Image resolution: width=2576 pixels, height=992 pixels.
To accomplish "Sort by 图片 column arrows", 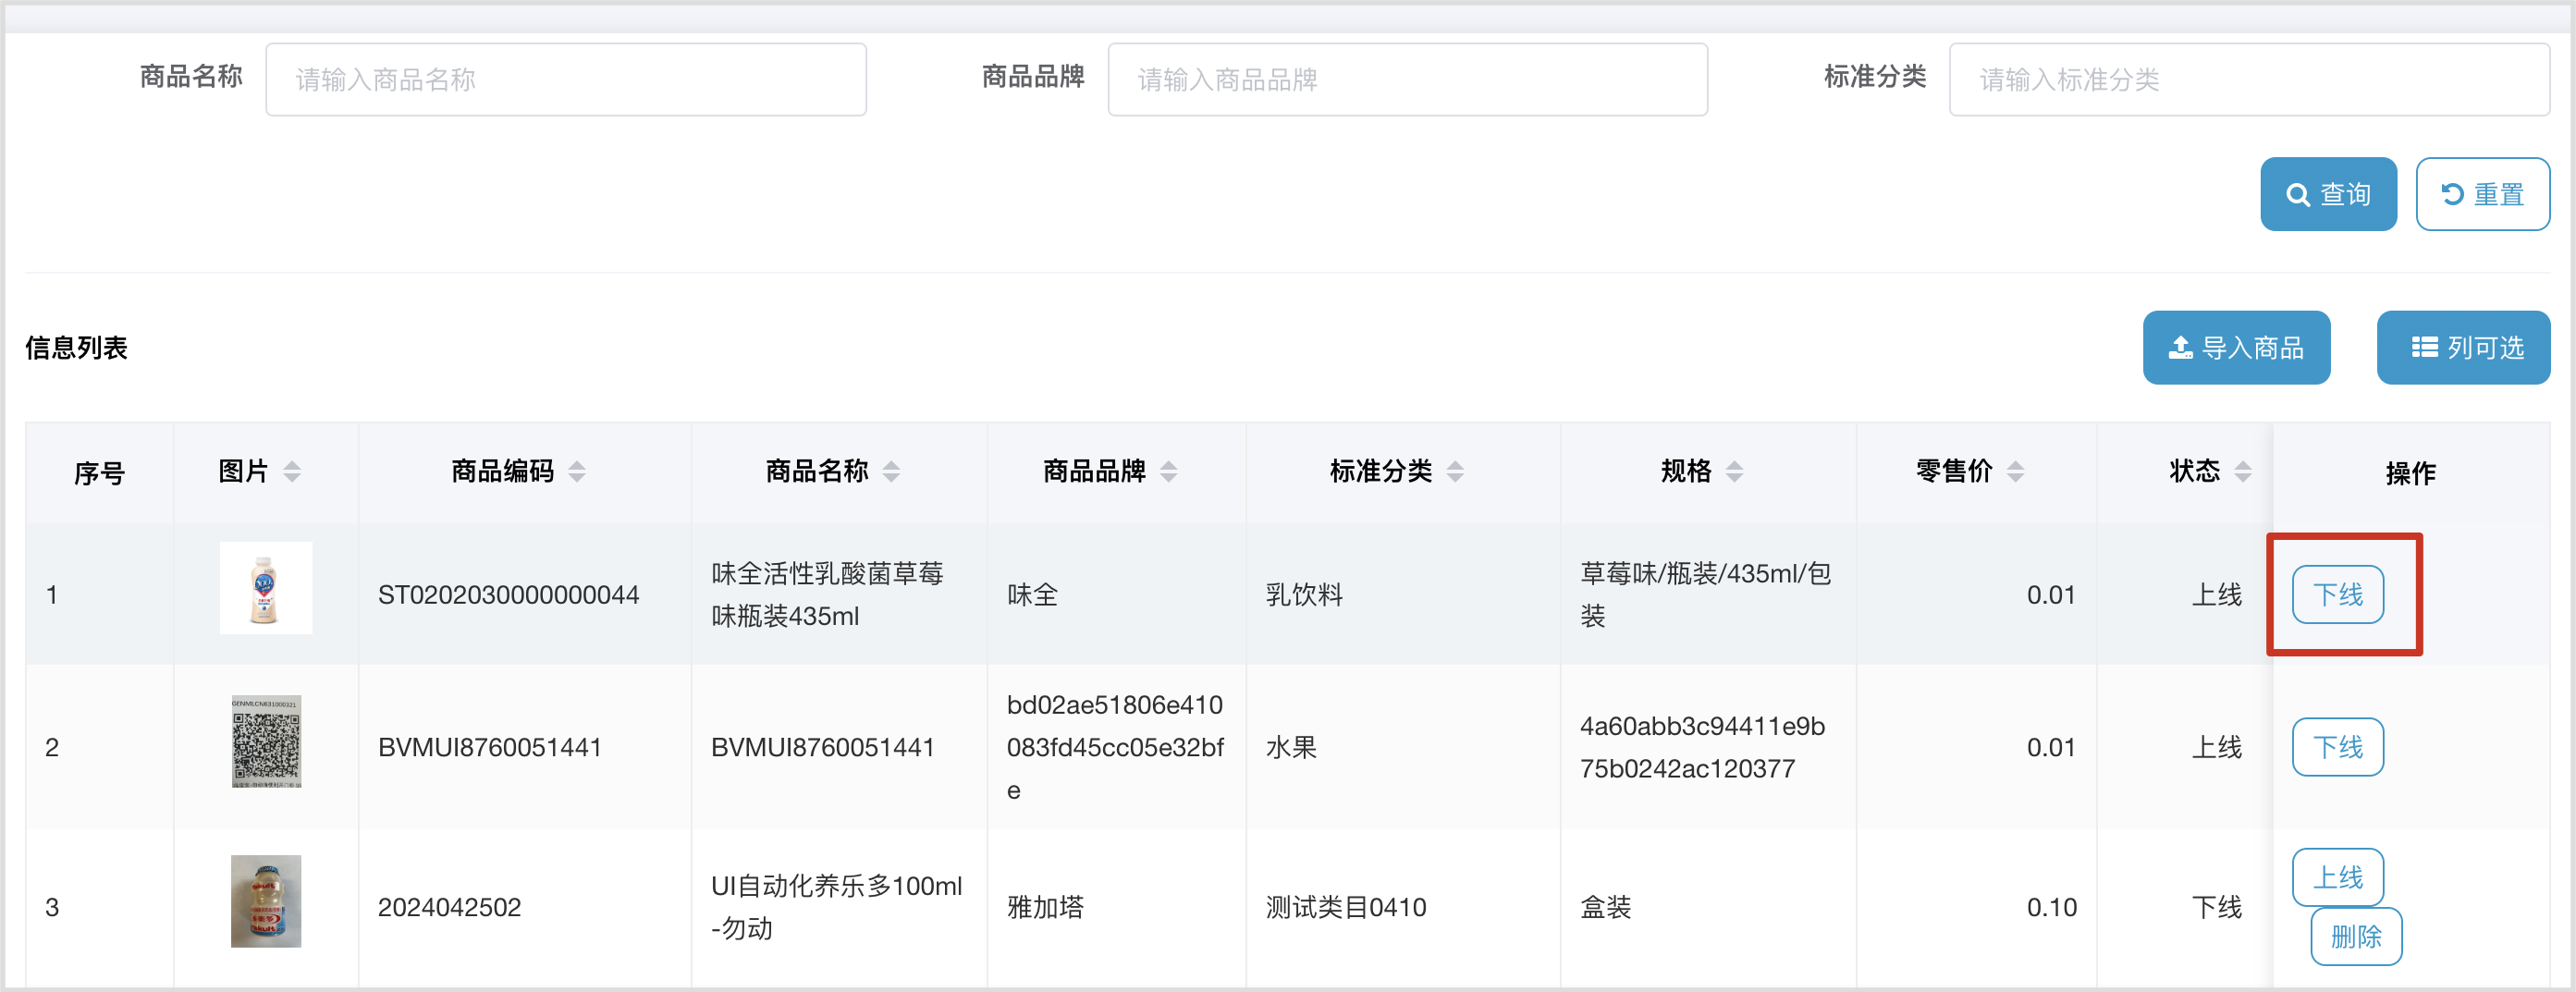I will 292,471.
